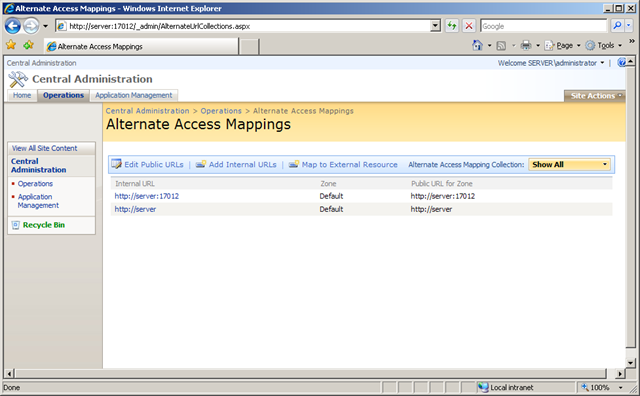The width and height of the screenshot is (640, 396).
Task: Click the Recycle Bin icon in sidebar
Action: (16, 225)
